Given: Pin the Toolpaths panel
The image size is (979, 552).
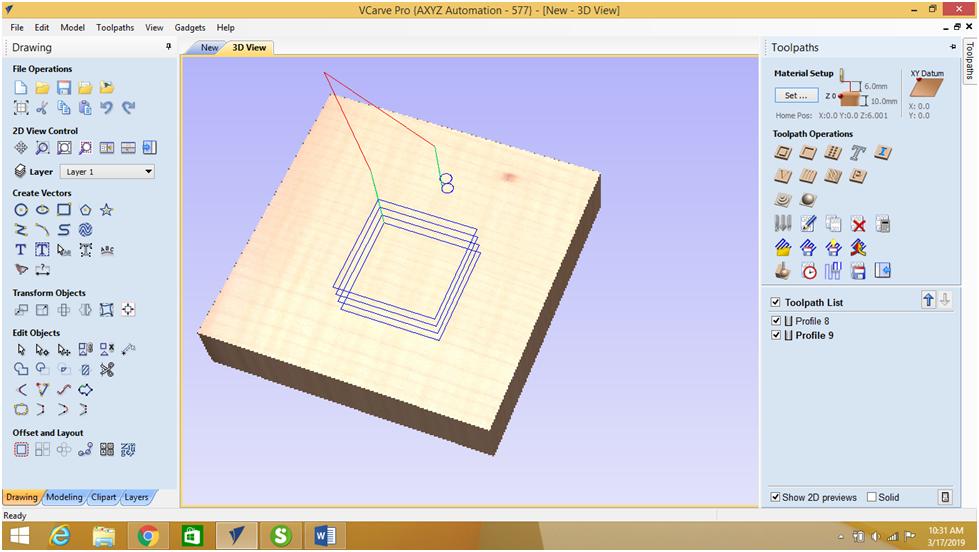Looking at the screenshot, I should [x=953, y=47].
